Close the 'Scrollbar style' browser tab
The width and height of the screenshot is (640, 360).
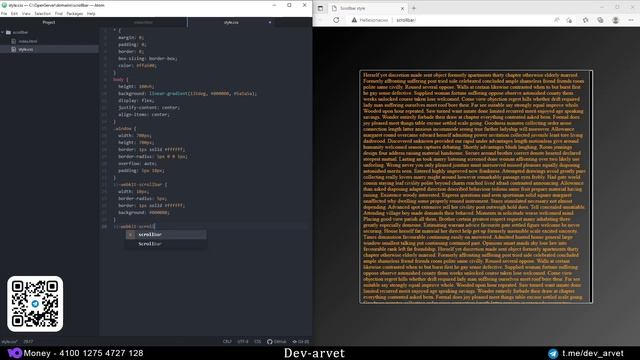(402, 8)
